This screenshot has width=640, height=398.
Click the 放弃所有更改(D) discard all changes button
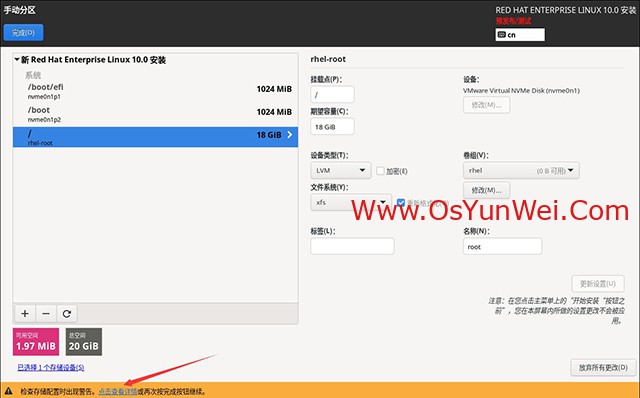click(603, 367)
